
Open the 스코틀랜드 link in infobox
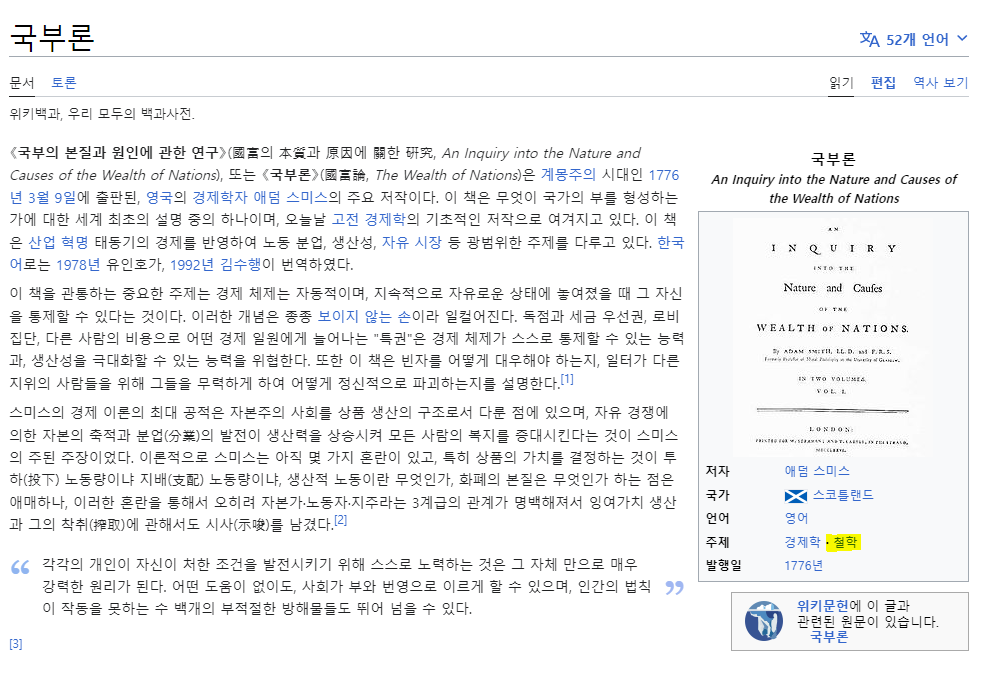click(x=843, y=495)
